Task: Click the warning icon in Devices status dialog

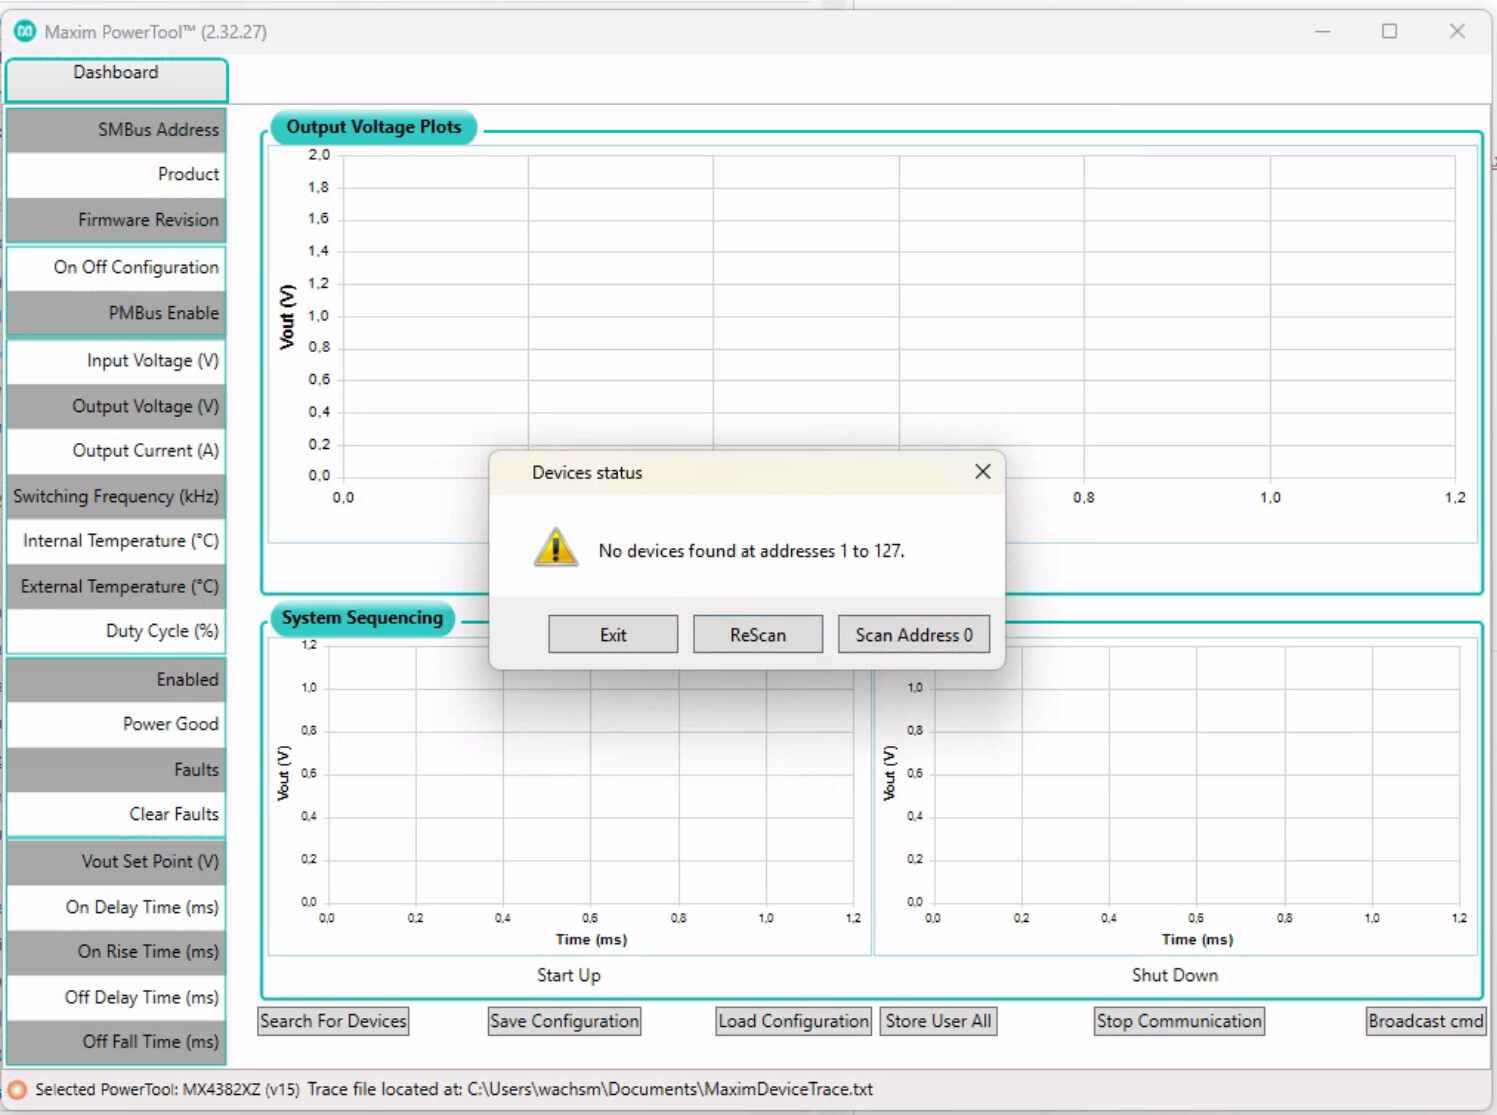Action: click(555, 548)
